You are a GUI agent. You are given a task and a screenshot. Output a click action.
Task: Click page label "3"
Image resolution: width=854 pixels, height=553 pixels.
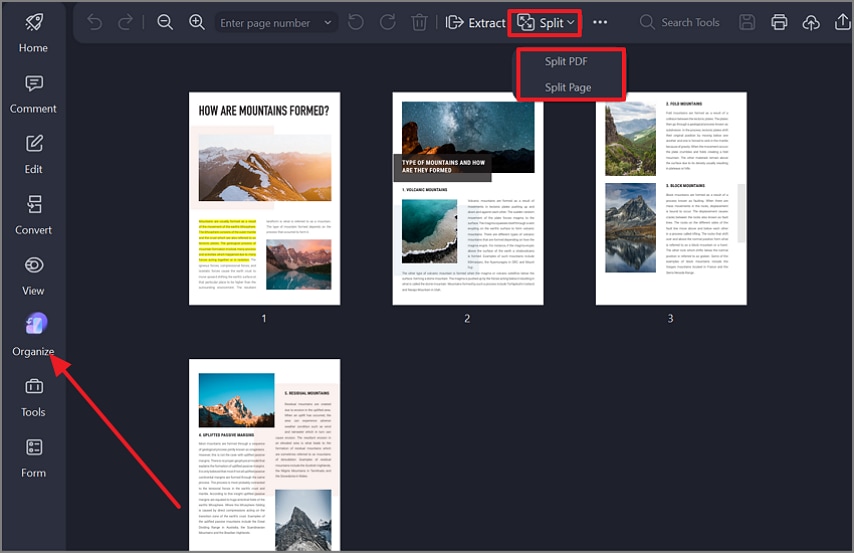[x=670, y=318]
